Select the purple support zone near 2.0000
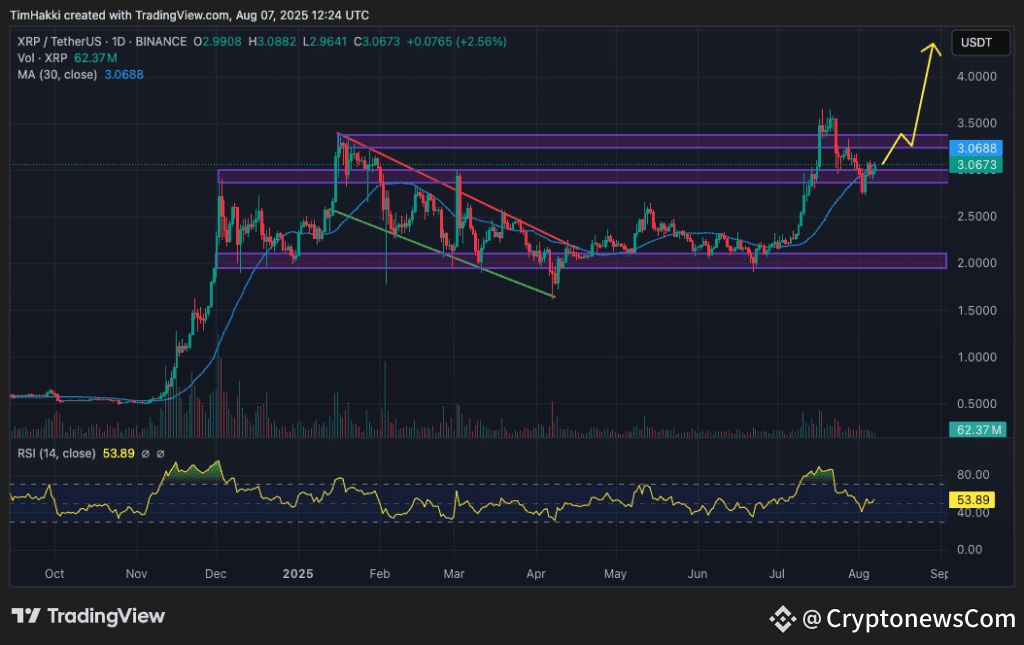The width and height of the screenshot is (1024, 645). click(x=581, y=260)
